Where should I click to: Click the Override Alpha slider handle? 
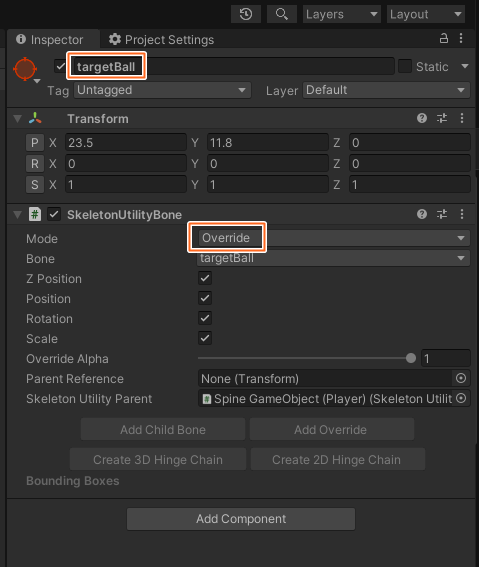click(x=411, y=358)
